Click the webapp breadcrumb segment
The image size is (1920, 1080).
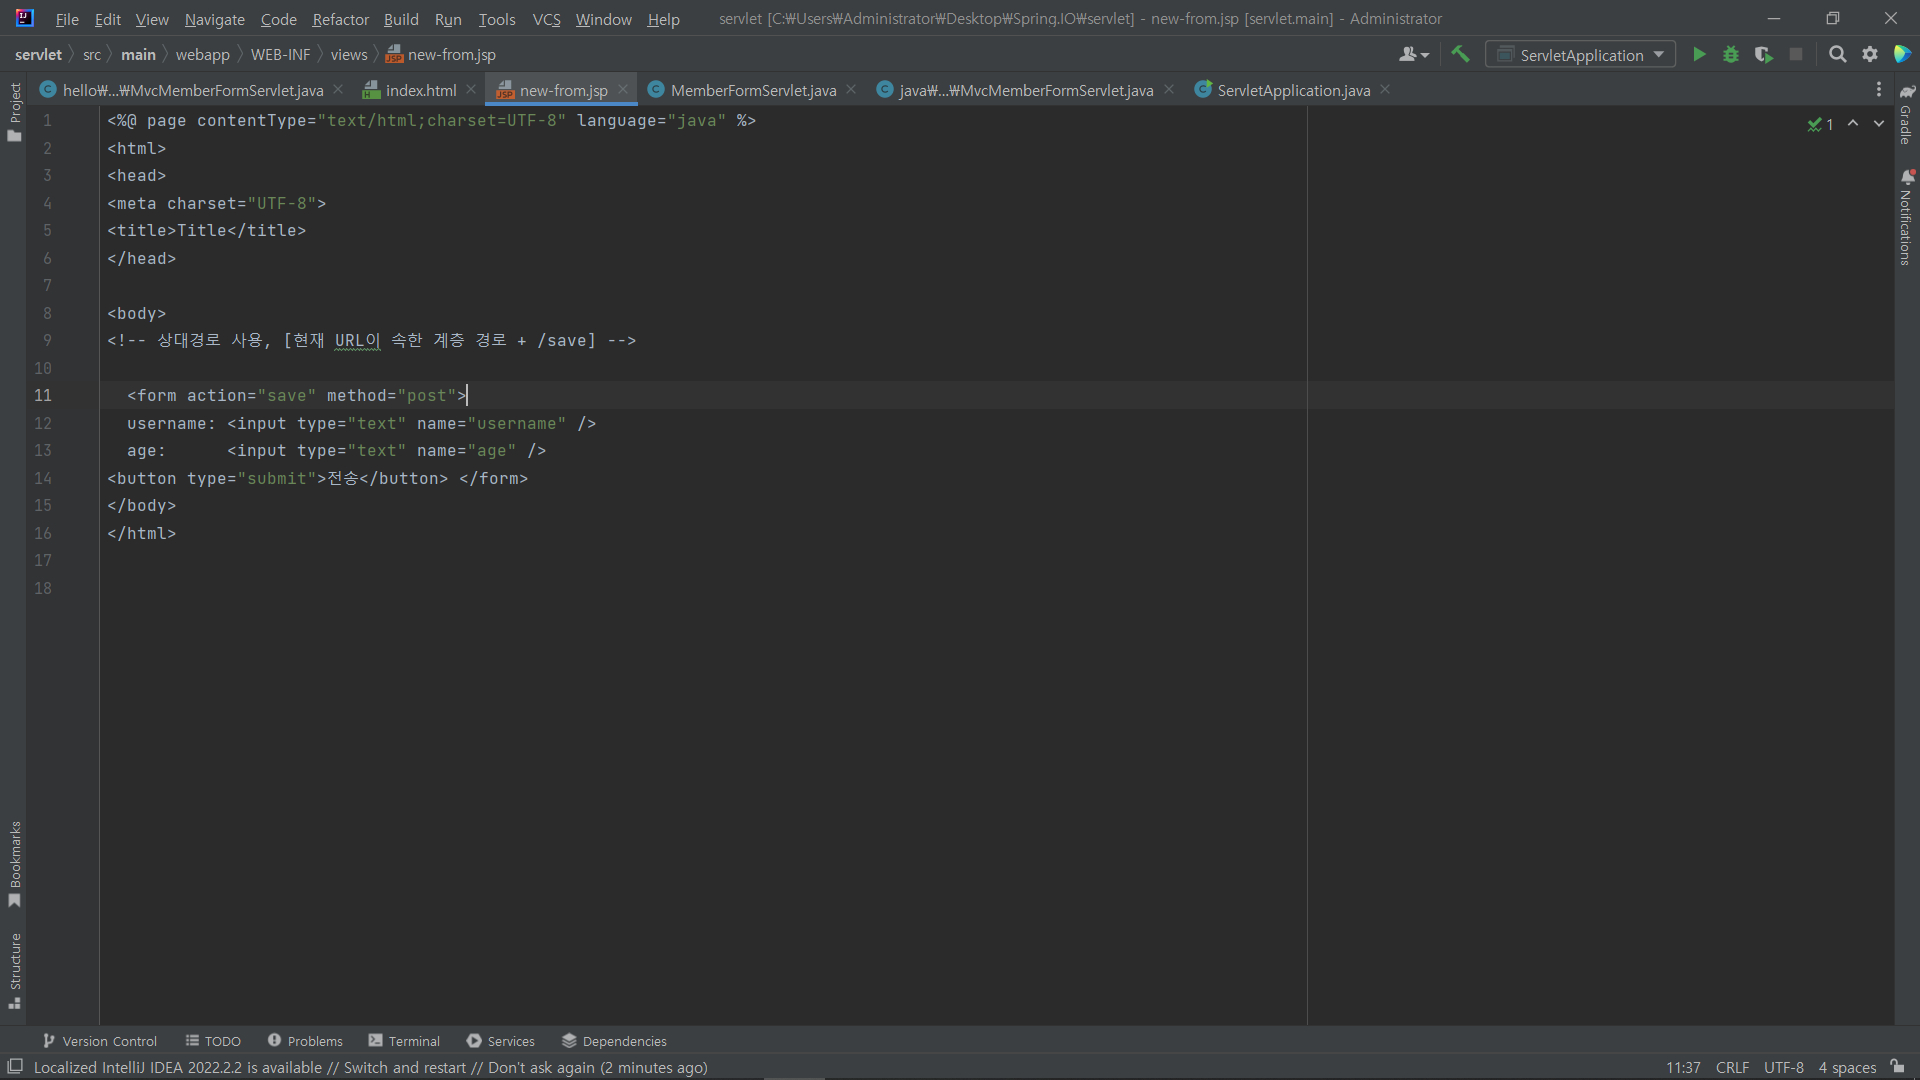click(202, 55)
